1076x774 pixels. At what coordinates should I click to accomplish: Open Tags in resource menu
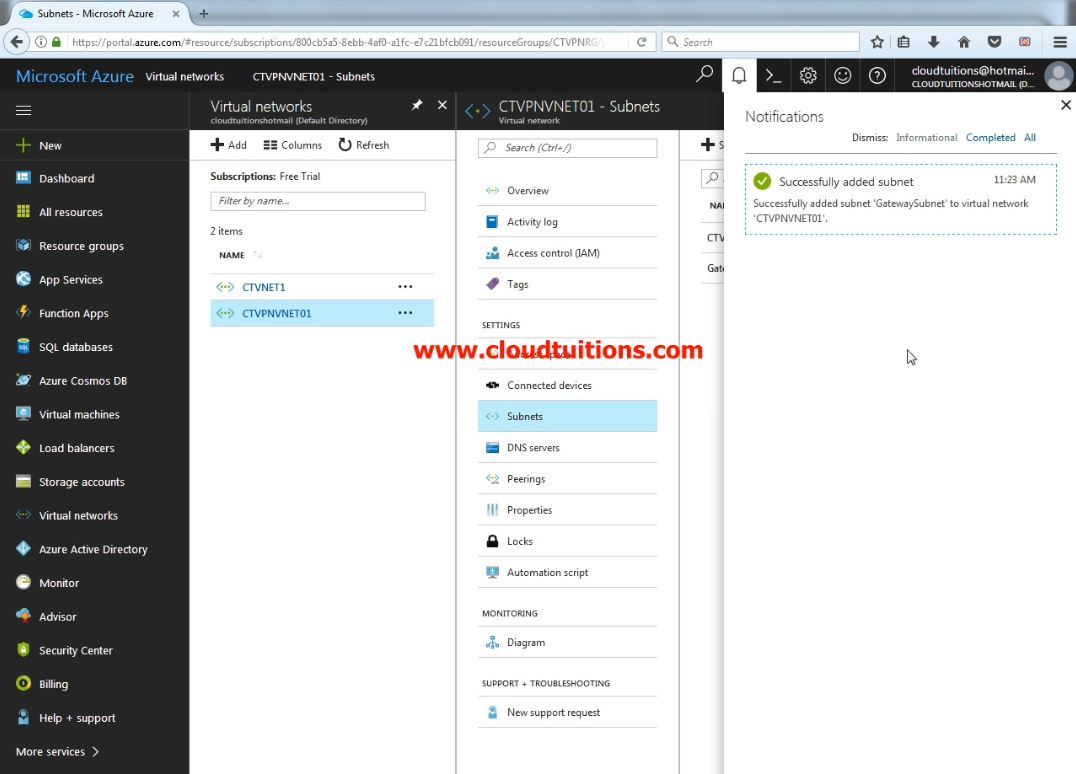568,284
